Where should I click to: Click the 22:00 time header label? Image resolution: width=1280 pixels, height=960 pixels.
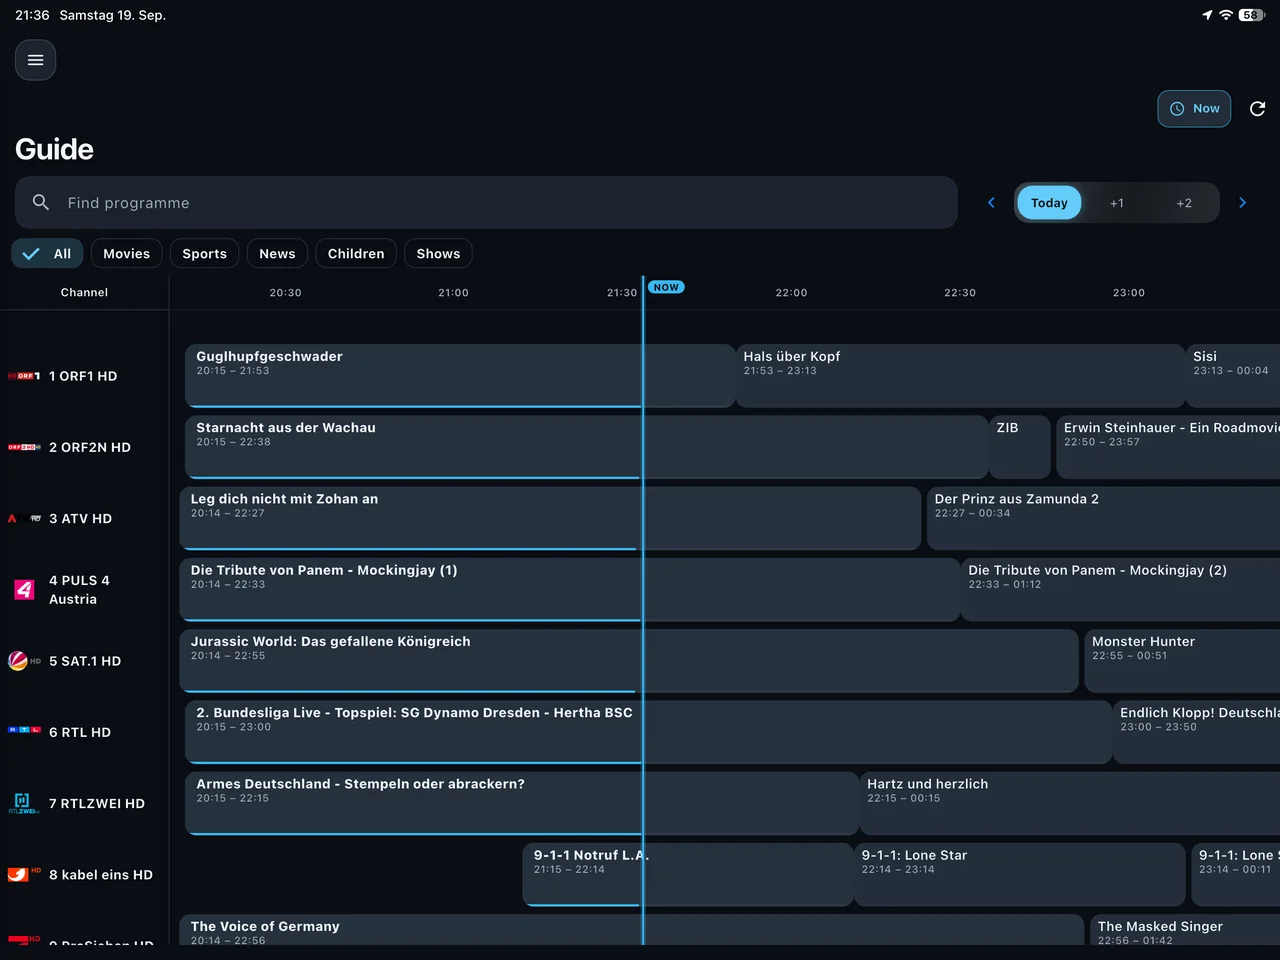pyautogui.click(x=791, y=293)
